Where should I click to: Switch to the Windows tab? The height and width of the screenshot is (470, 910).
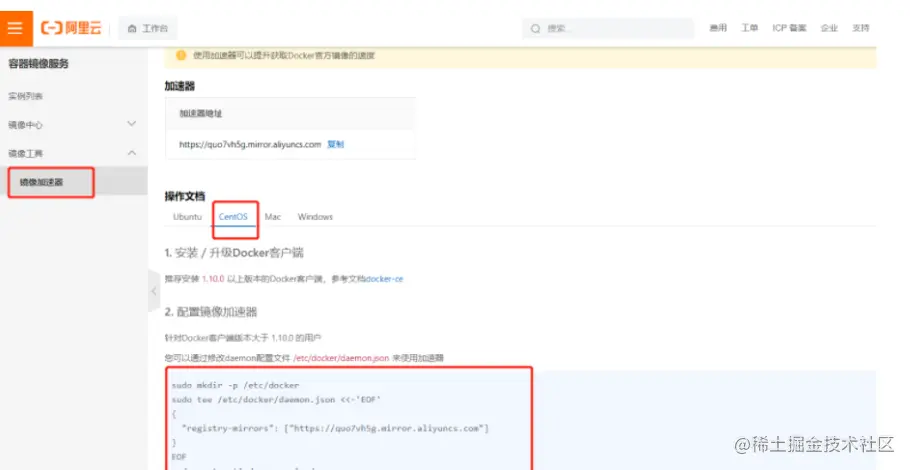(315, 216)
